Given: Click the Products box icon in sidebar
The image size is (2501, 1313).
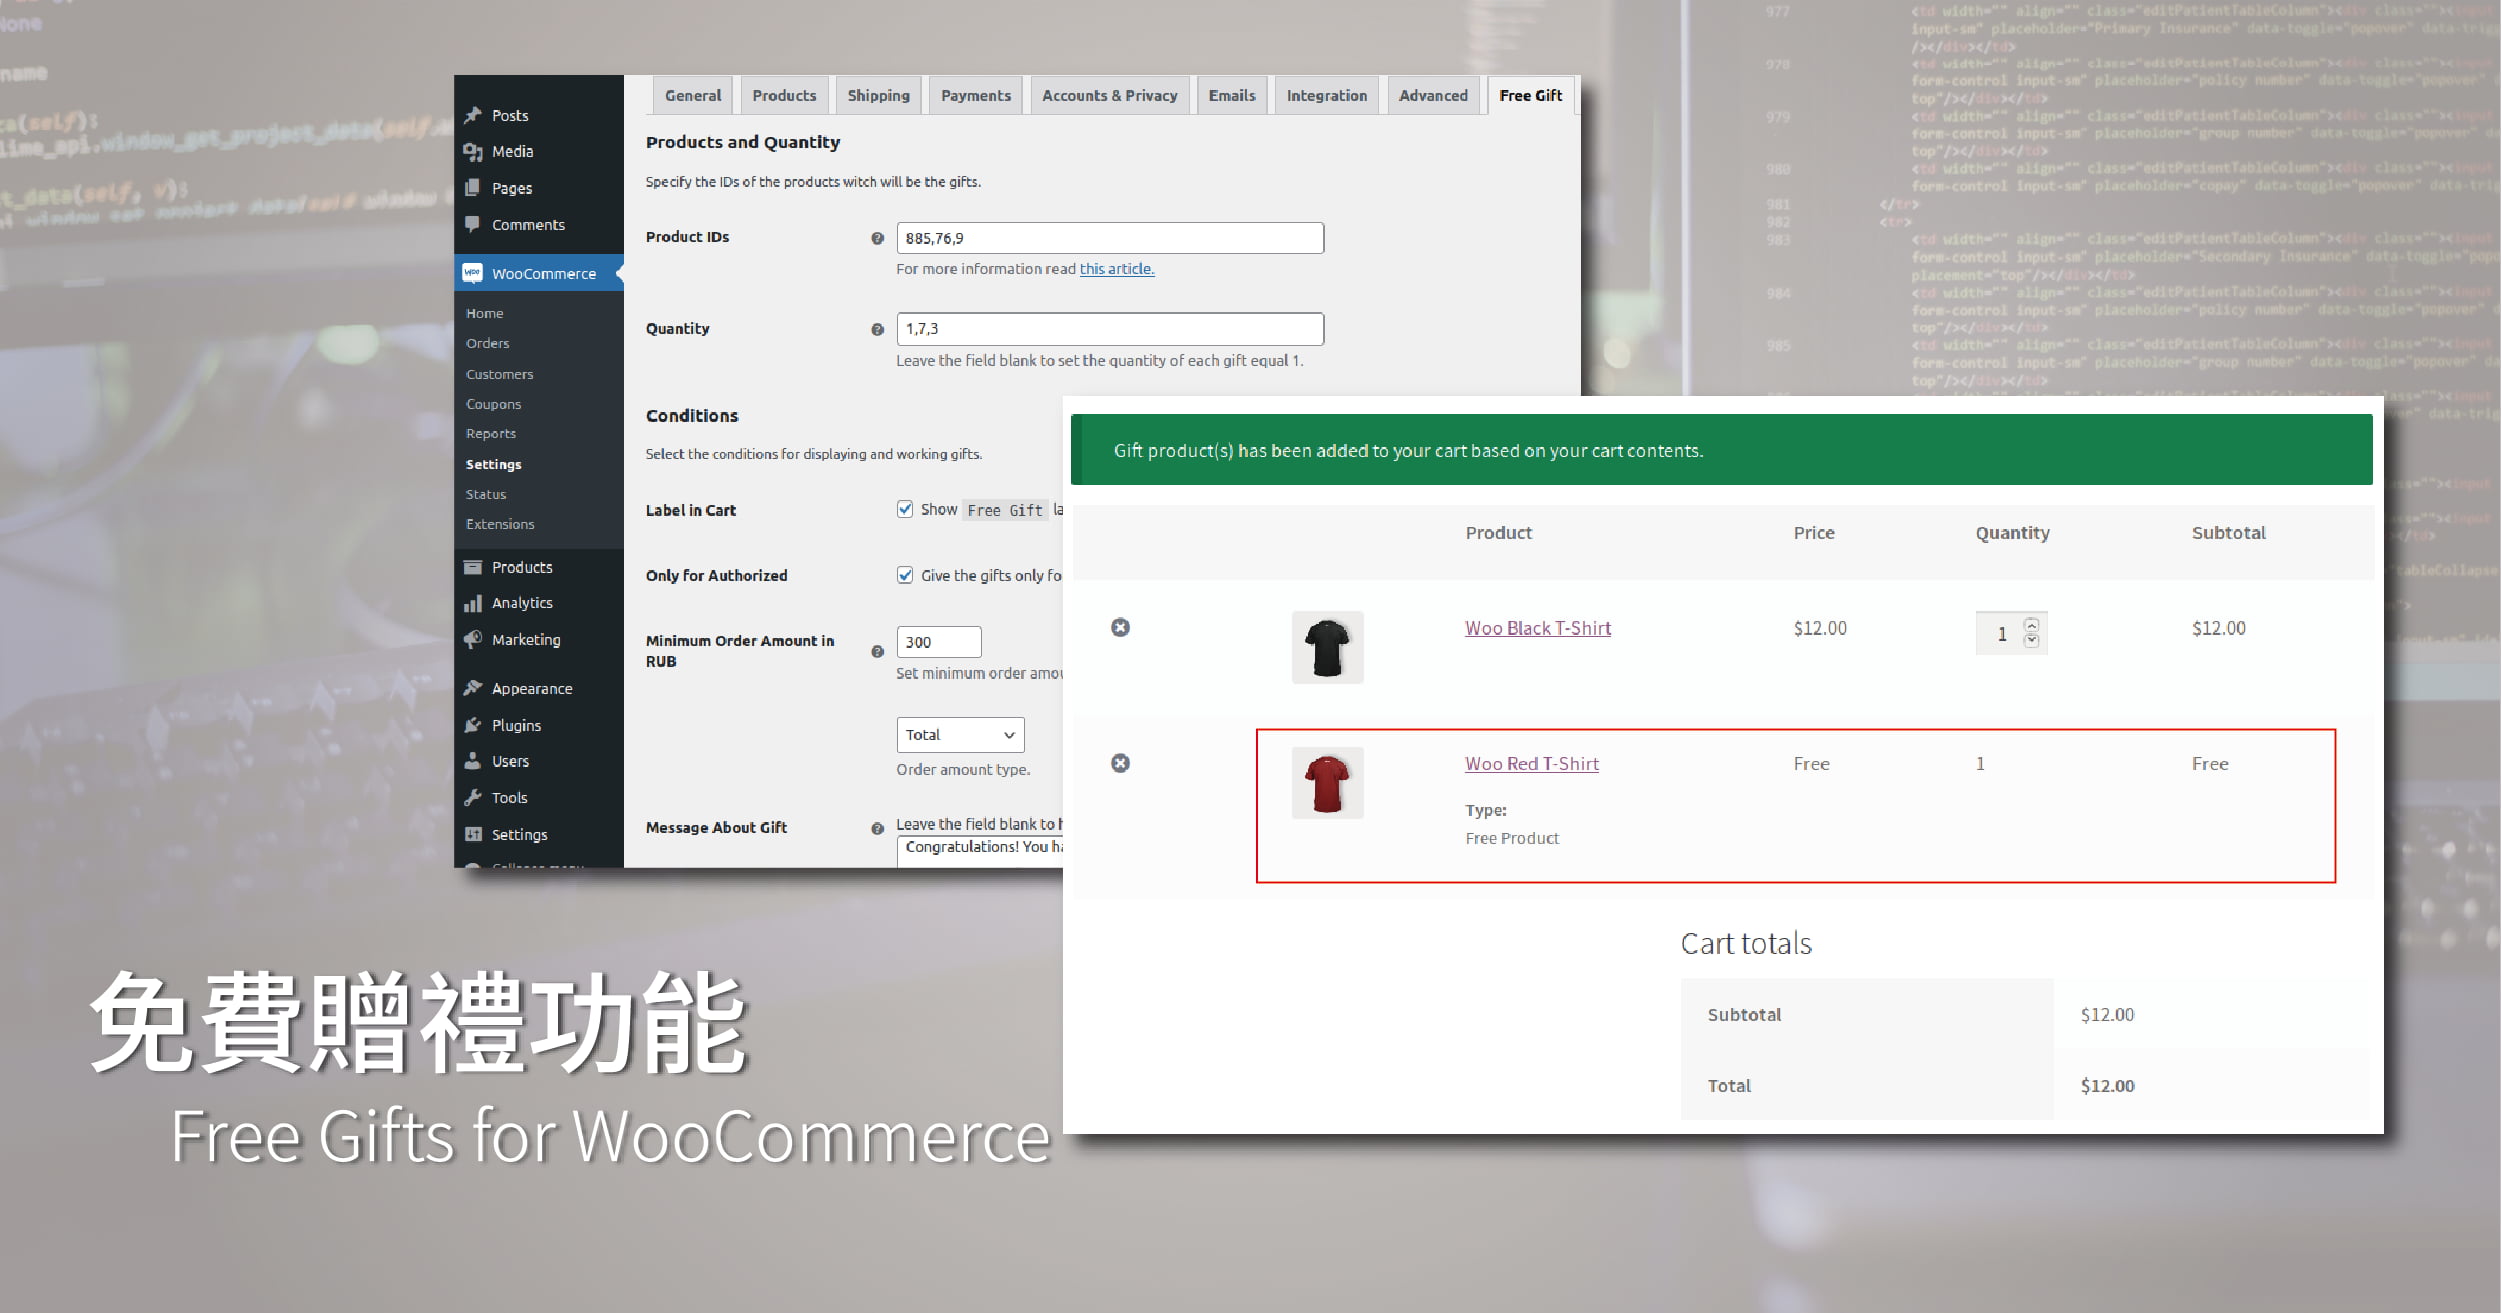Looking at the screenshot, I should [x=473, y=567].
